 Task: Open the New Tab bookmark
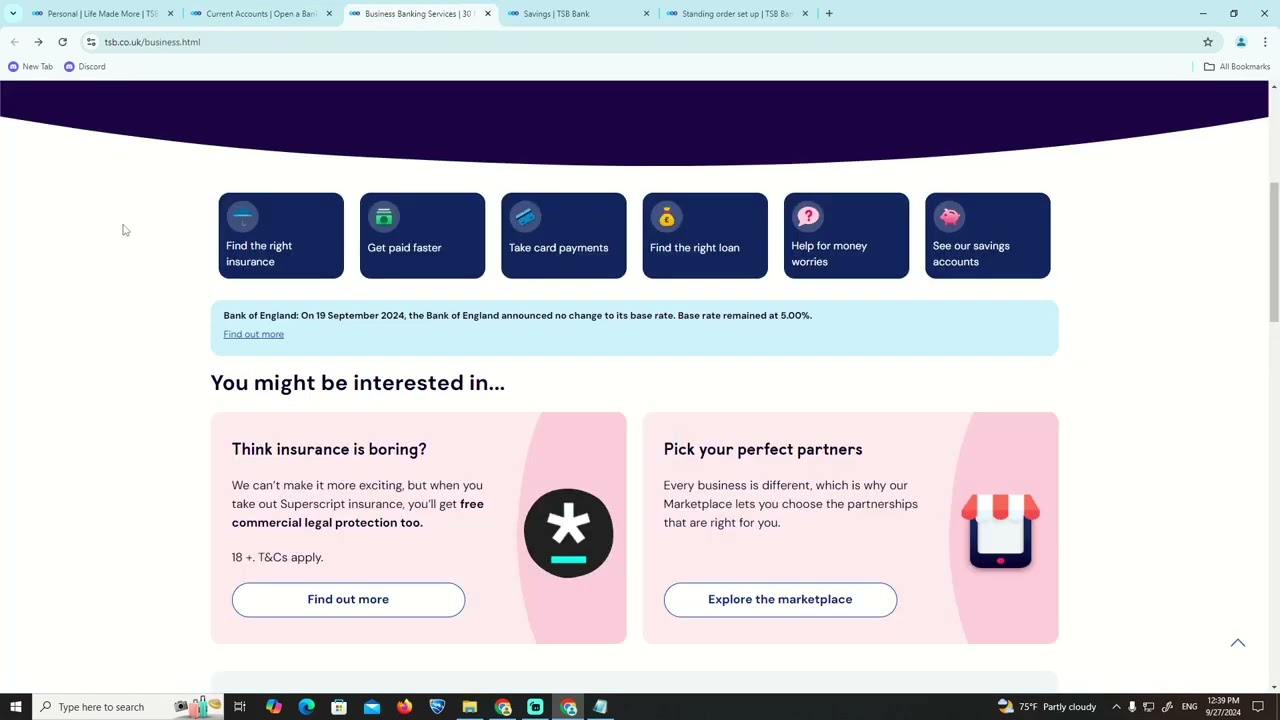click(30, 67)
